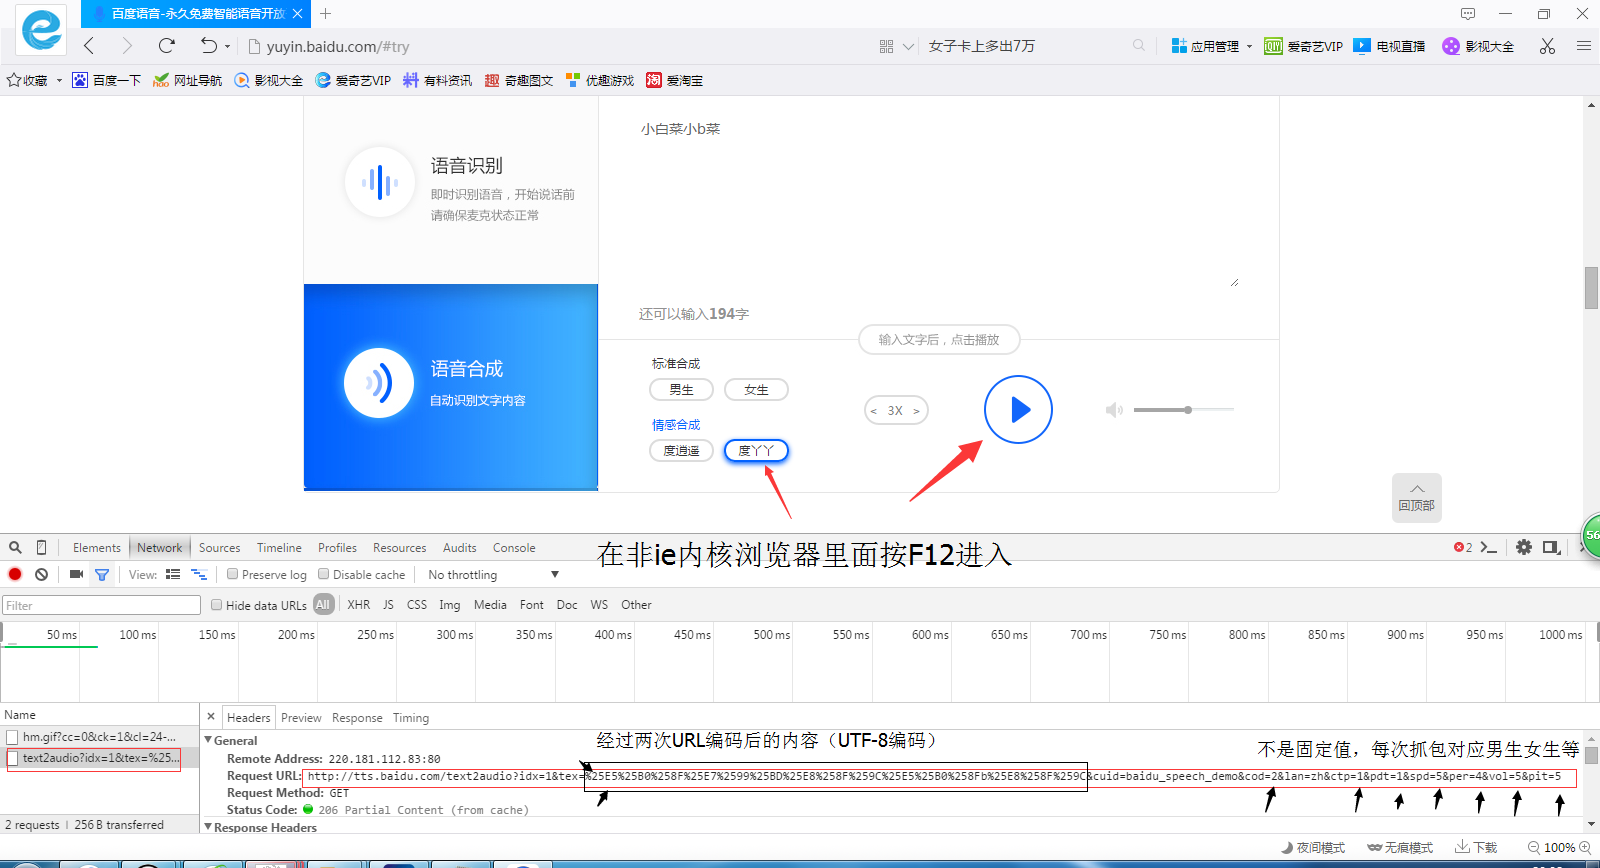This screenshot has height=868, width=1600.
Task: Open the 百度一下 bookmark
Action: click(x=106, y=80)
